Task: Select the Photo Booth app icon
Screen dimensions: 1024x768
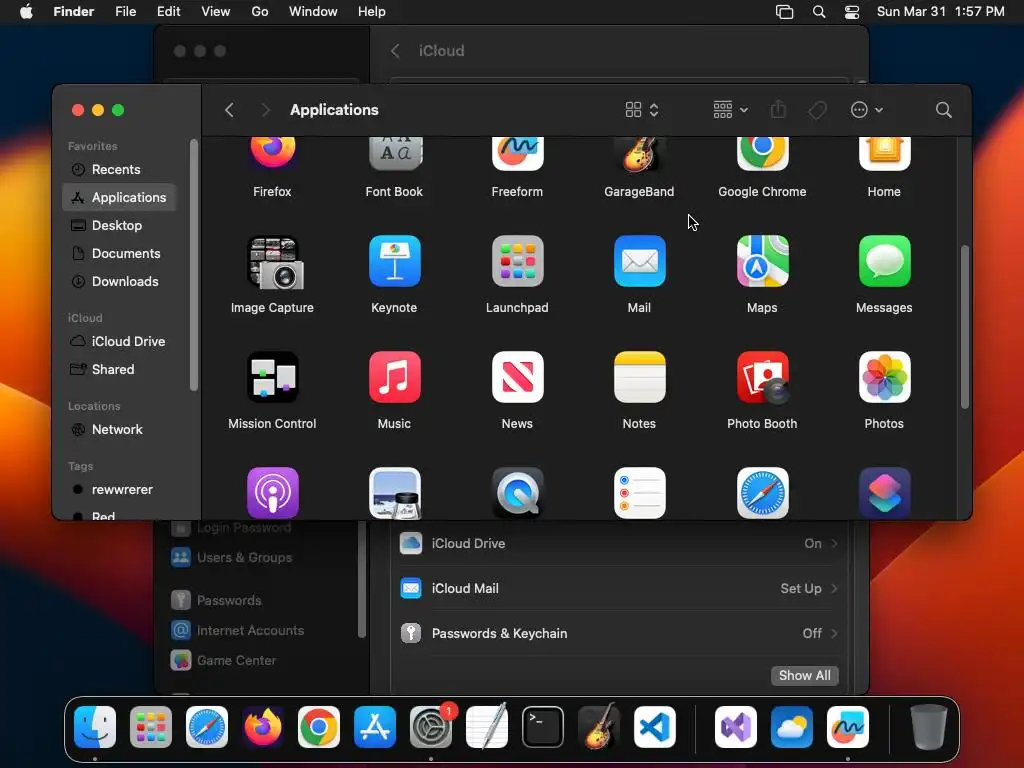Action: [762, 377]
